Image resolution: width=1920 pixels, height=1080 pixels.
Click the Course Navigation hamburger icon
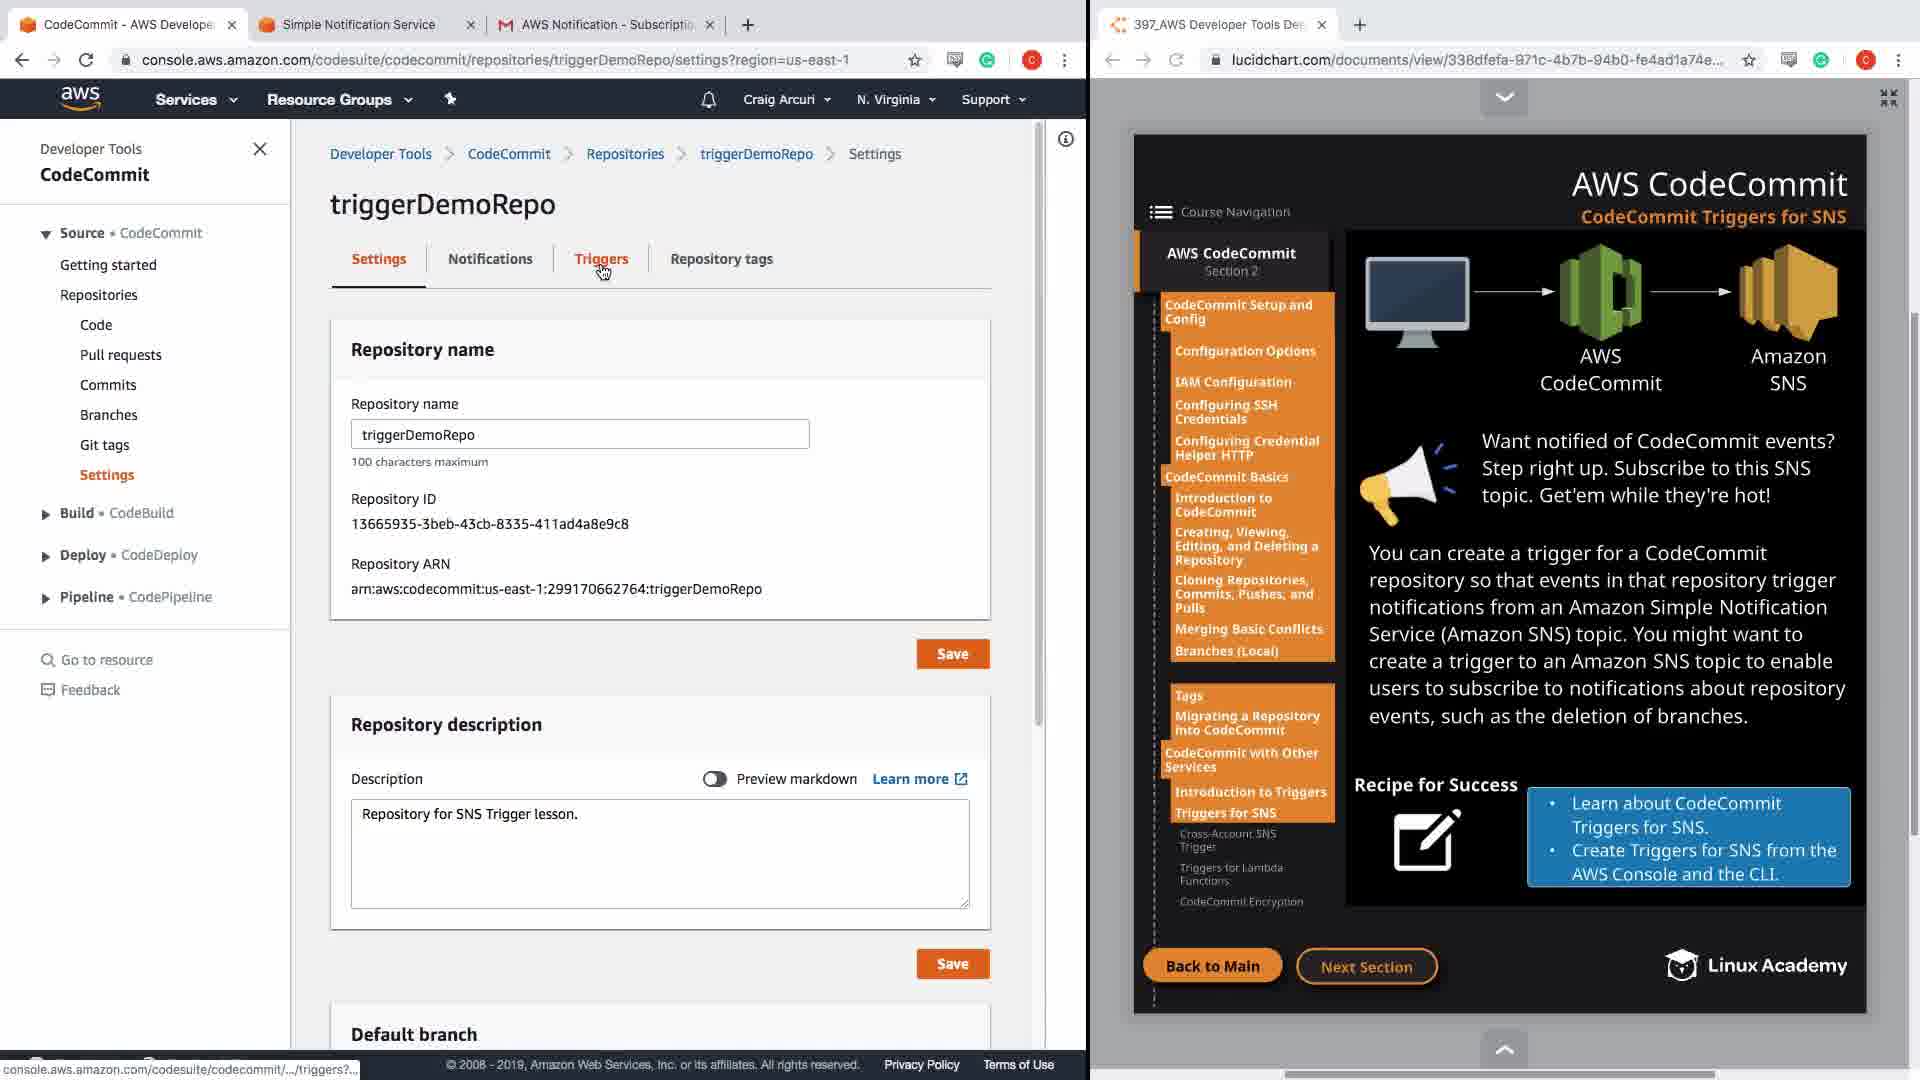click(1160, 212)
